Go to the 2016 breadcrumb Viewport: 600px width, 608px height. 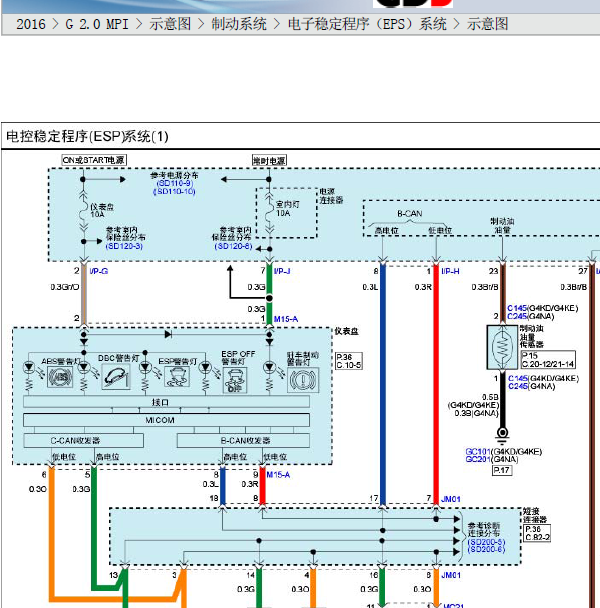[31, 24]
